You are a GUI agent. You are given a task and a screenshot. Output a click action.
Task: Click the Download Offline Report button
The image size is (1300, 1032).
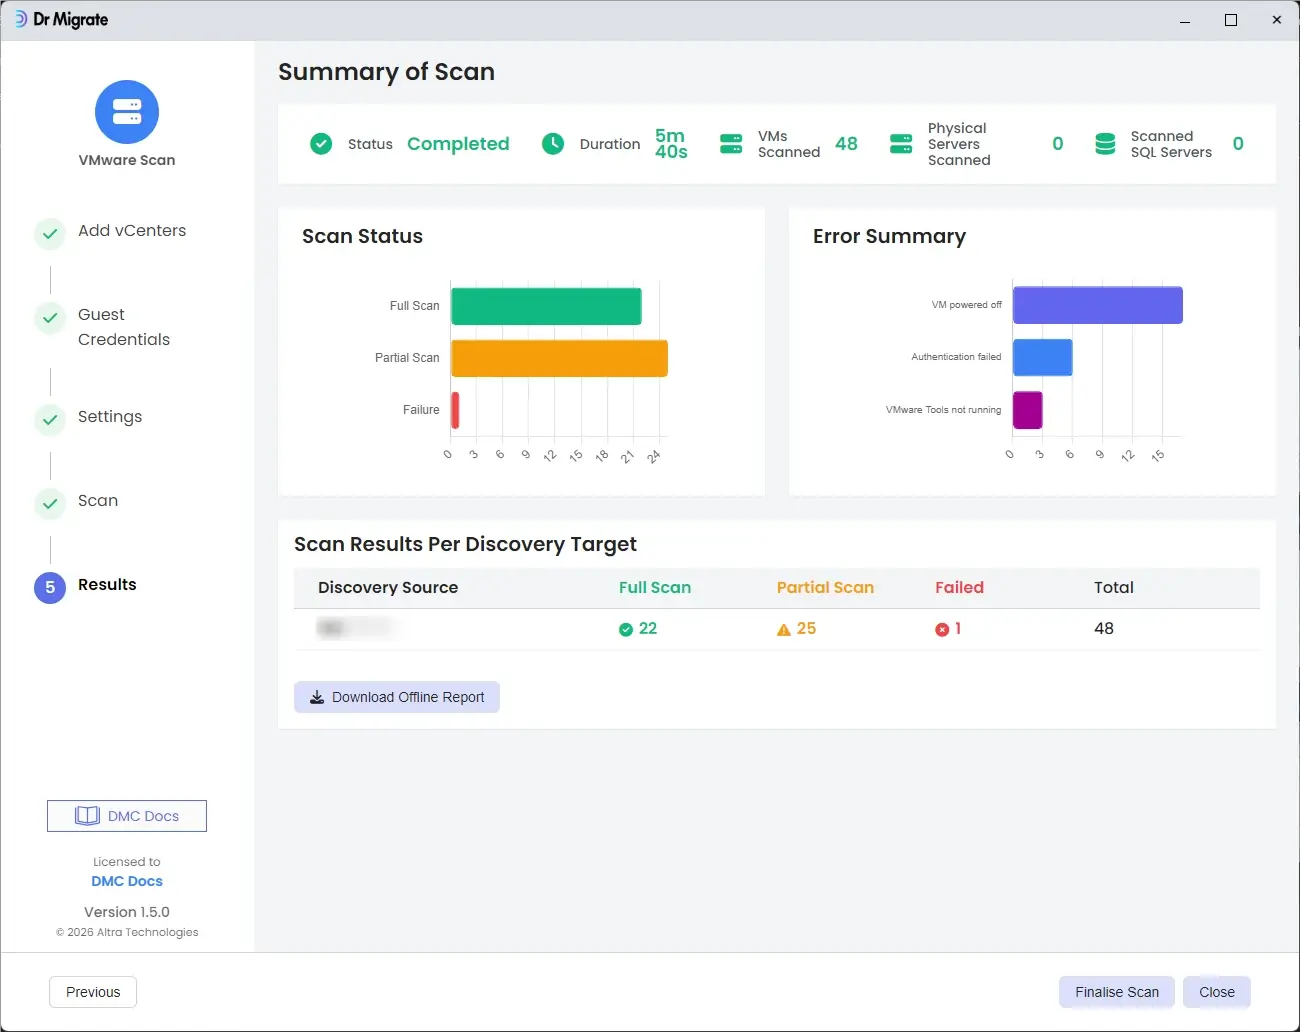pyautogui.click(x=397, y=697)
